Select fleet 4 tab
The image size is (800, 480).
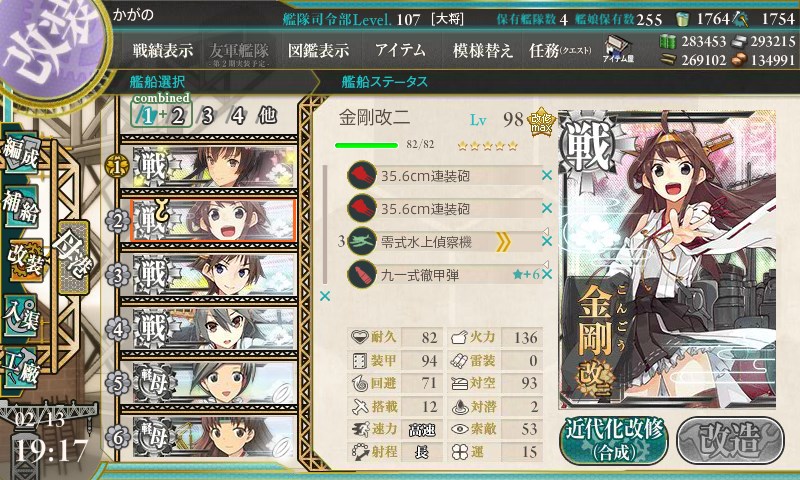(x=238, y=116)
